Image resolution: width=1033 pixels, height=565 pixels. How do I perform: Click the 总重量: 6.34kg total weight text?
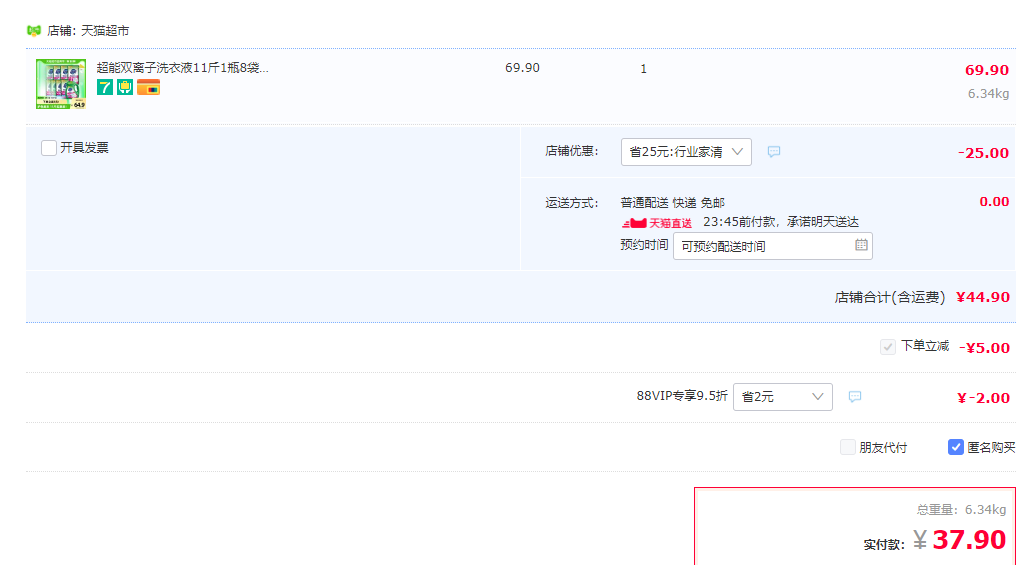961,510
